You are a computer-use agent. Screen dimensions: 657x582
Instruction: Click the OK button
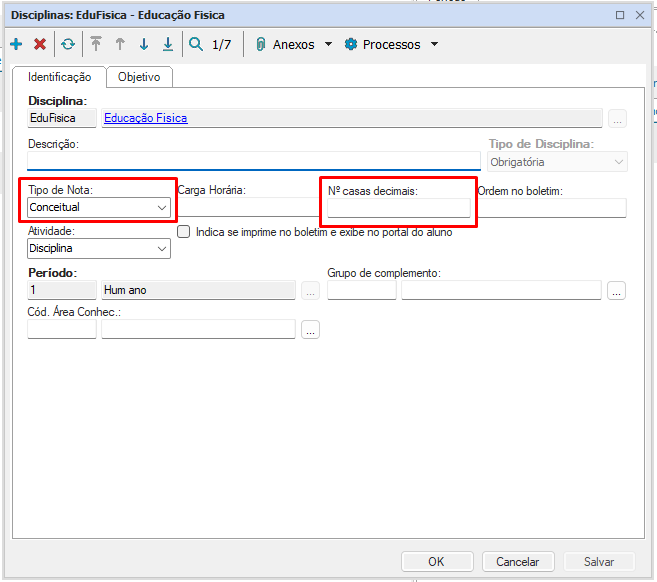point(437,561)
